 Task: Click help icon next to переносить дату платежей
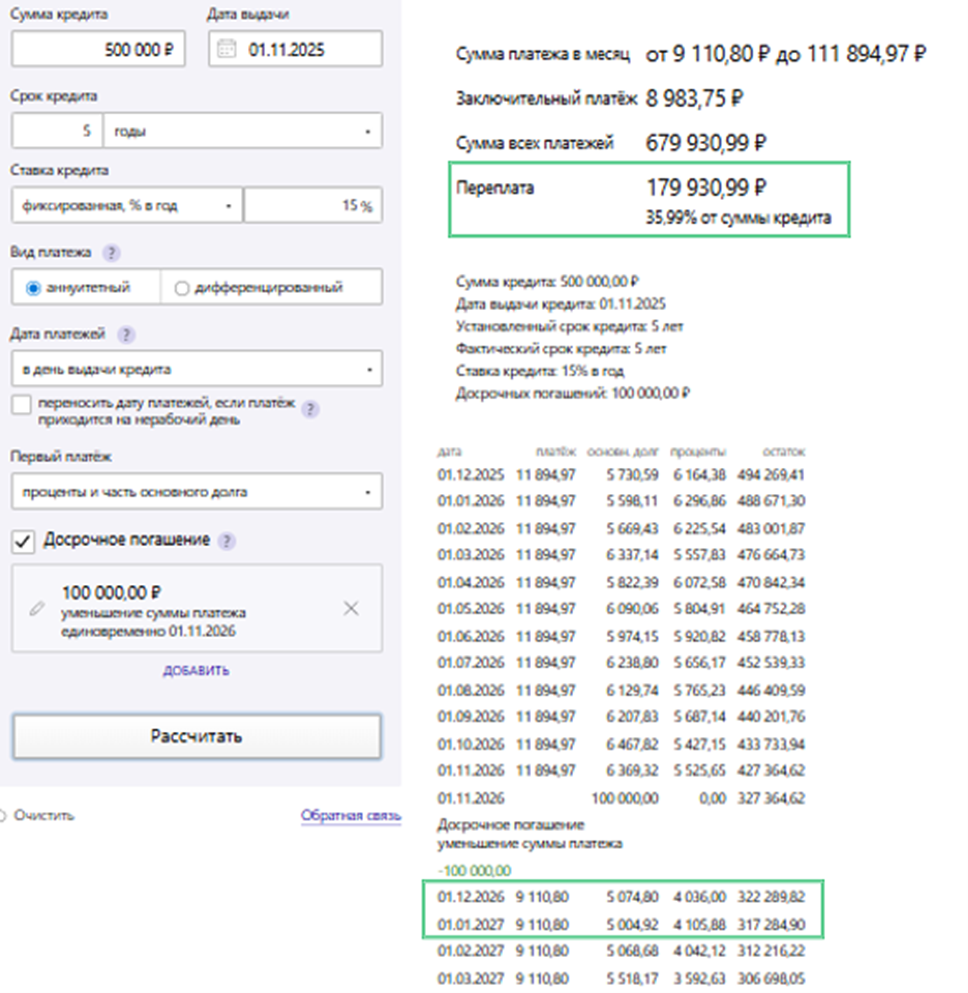tap(311, 409)
